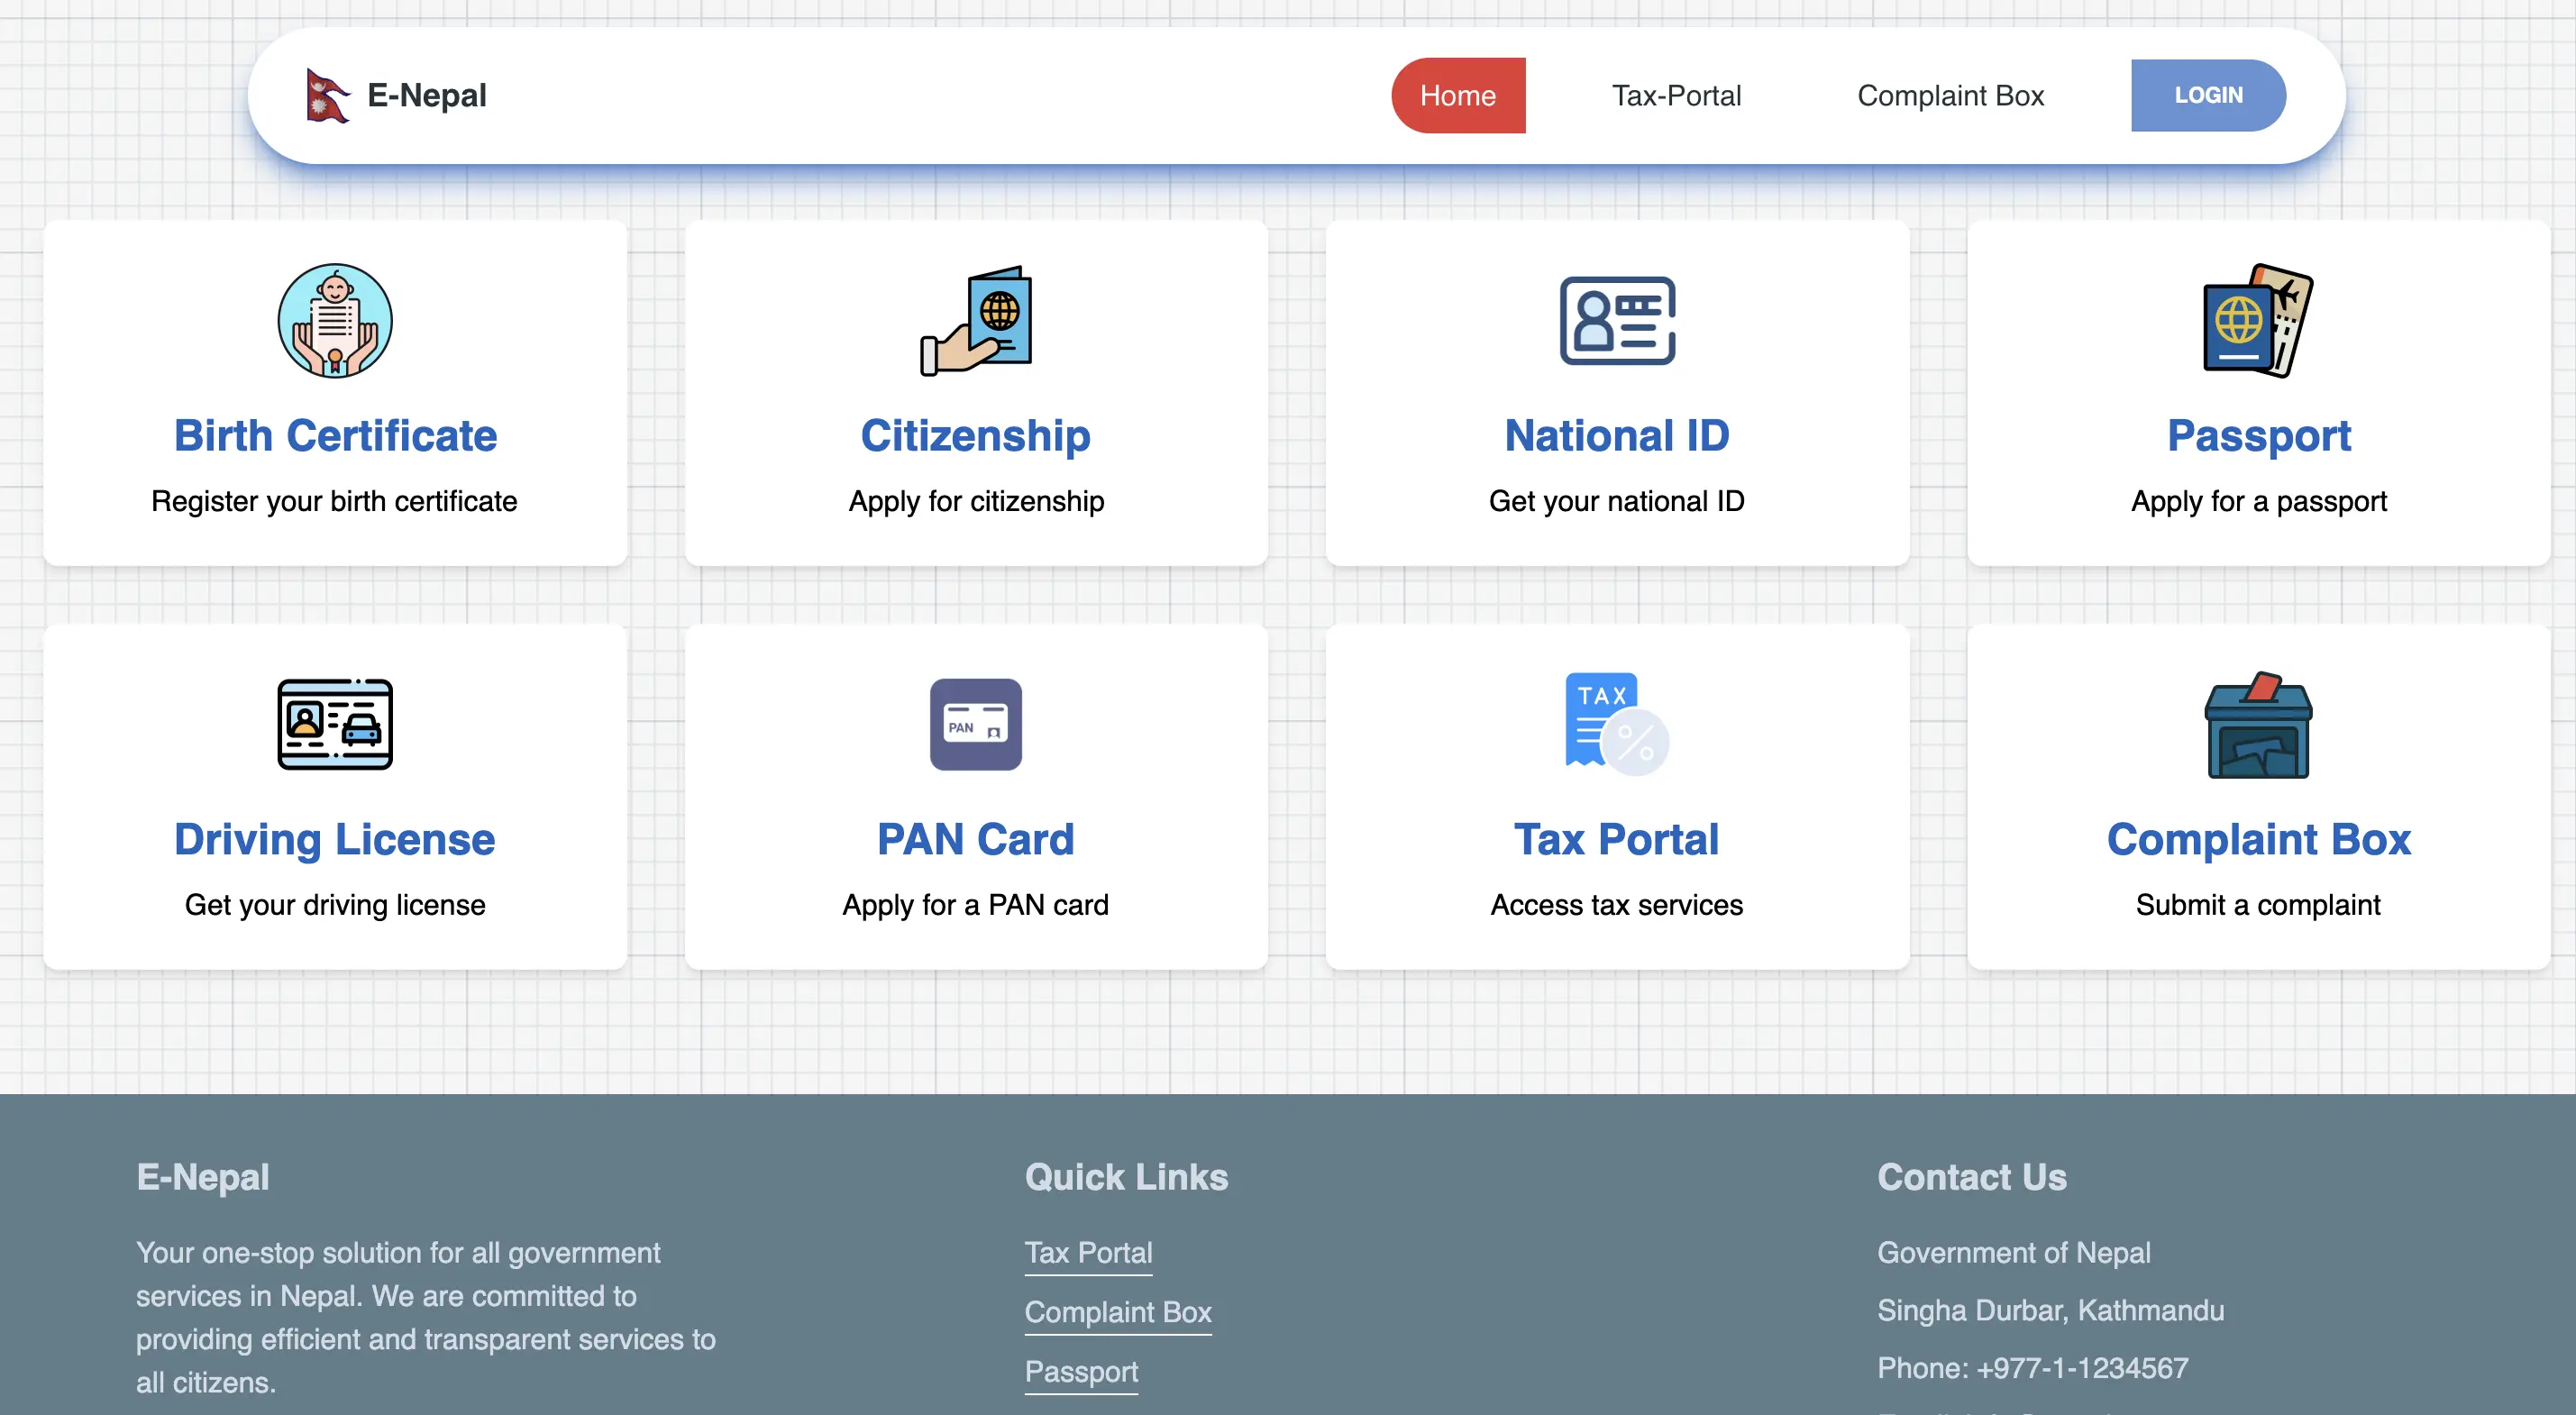The height and width of the screenshot is (1415, 2576).
Task: Open the Birth Certificate heading
Action: 335,436
